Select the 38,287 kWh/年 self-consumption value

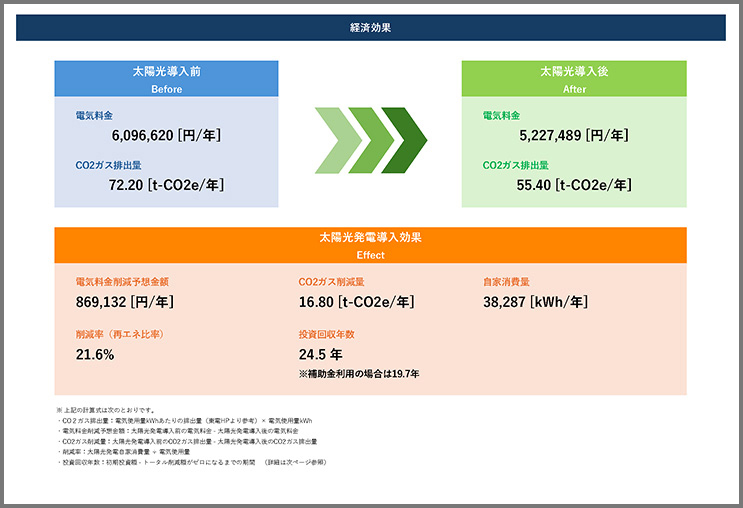point(533,301)
